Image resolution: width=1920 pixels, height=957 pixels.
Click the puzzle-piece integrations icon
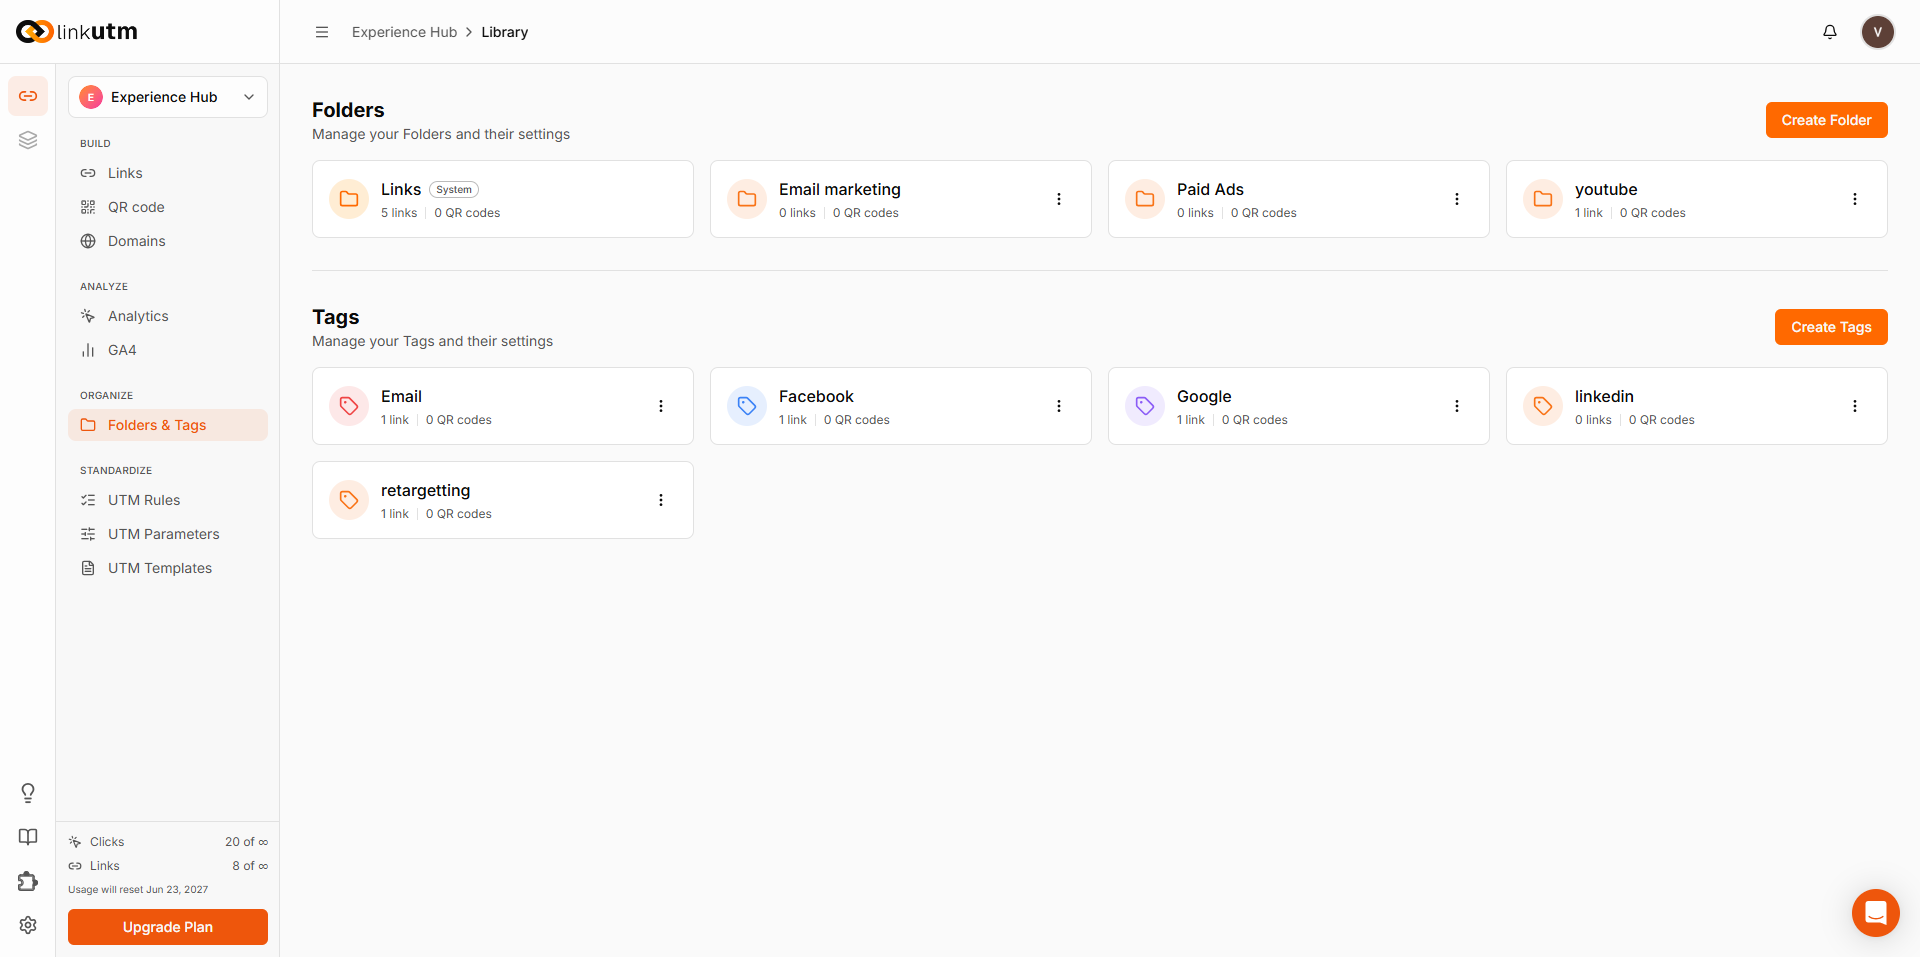click(x=28, y=881)
